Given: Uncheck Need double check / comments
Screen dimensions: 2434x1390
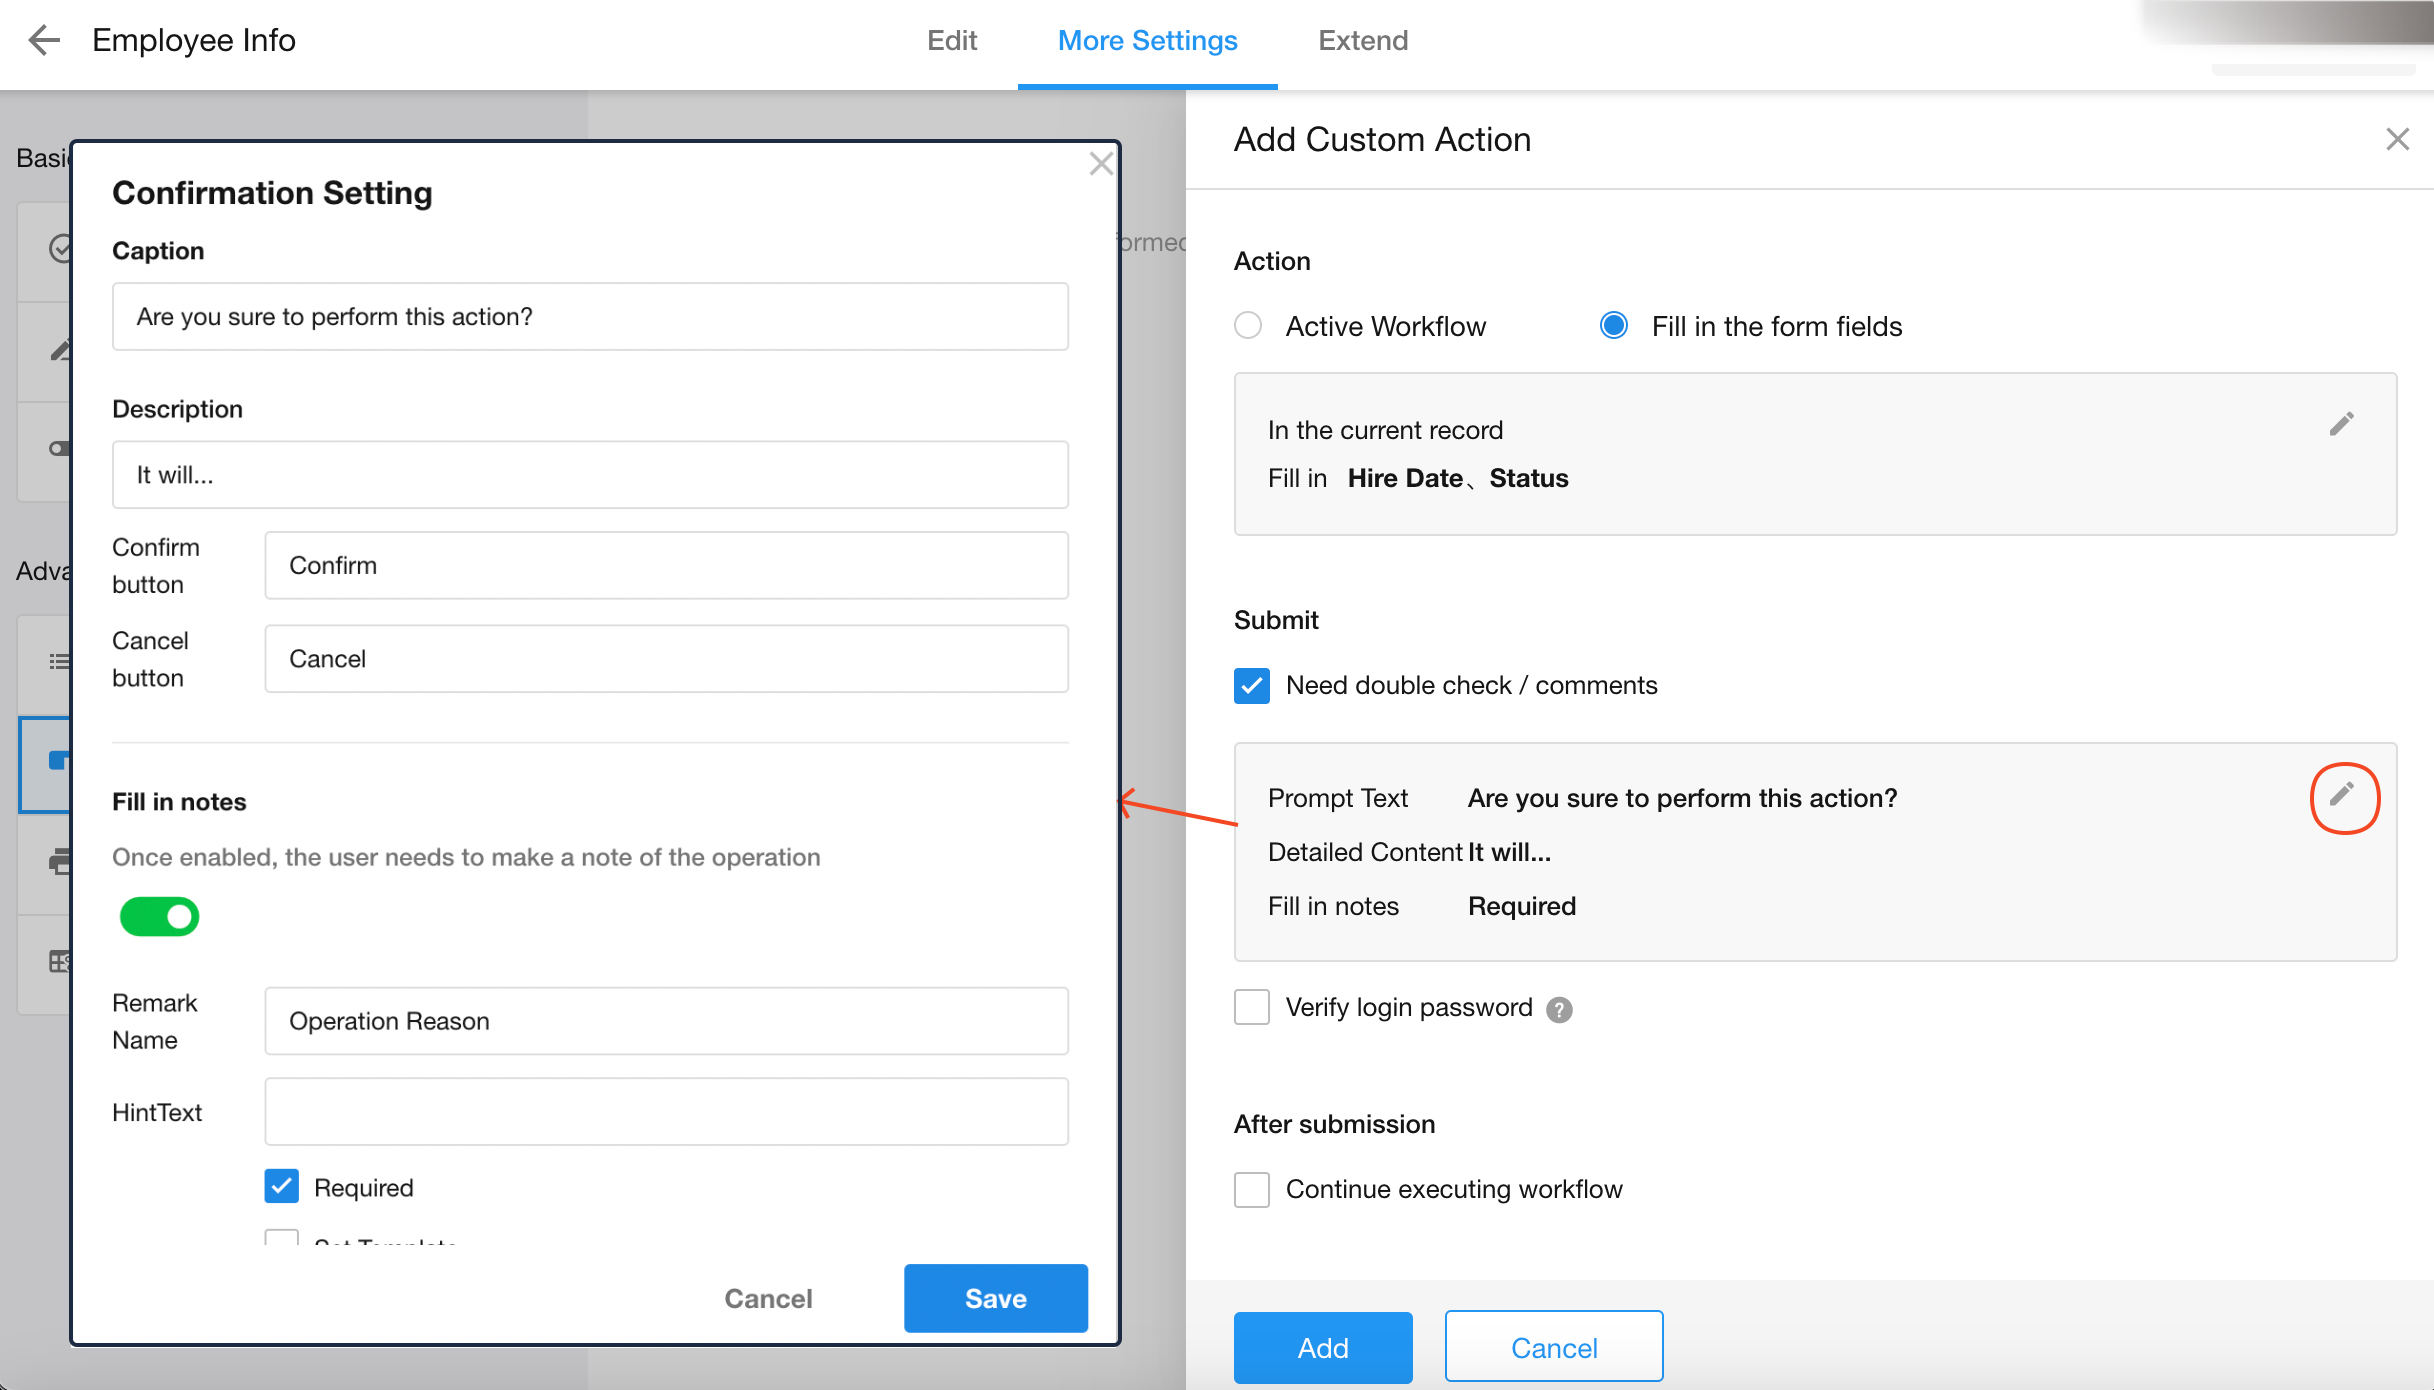Looking at the screenshot, I should [1252, 686].
